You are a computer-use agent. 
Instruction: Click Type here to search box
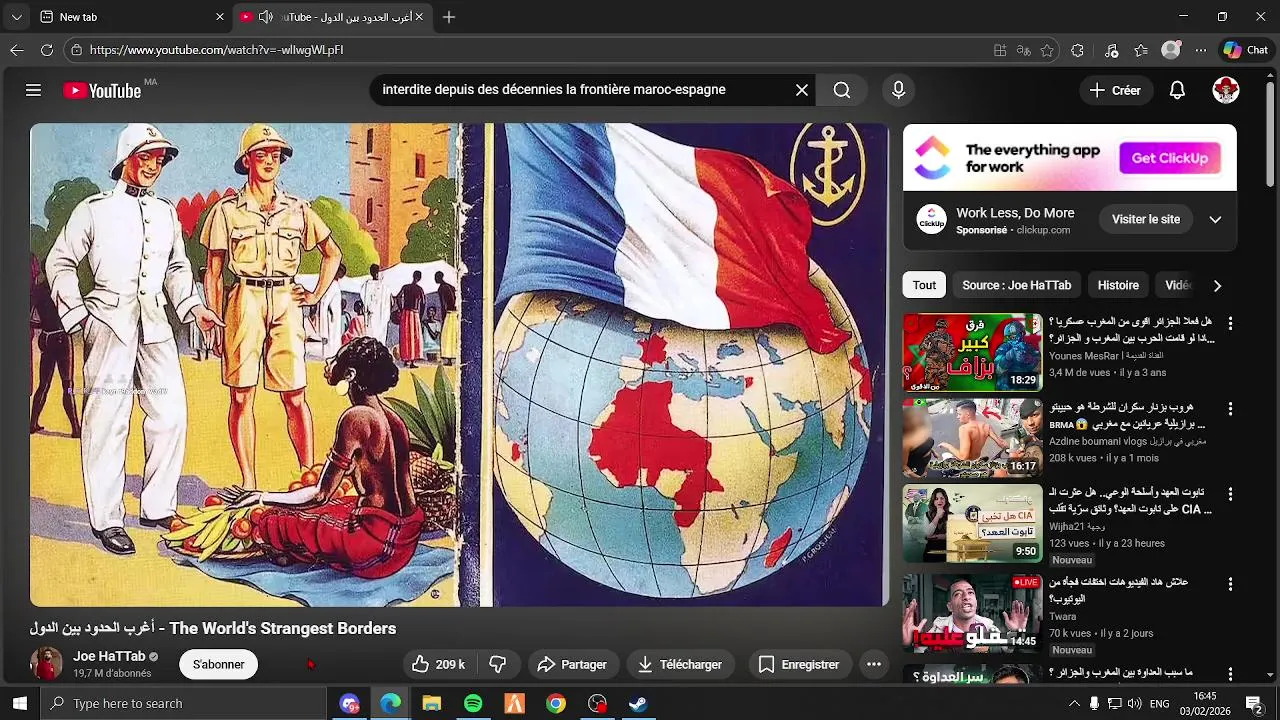pyautogui.click(x=184, y=704)
